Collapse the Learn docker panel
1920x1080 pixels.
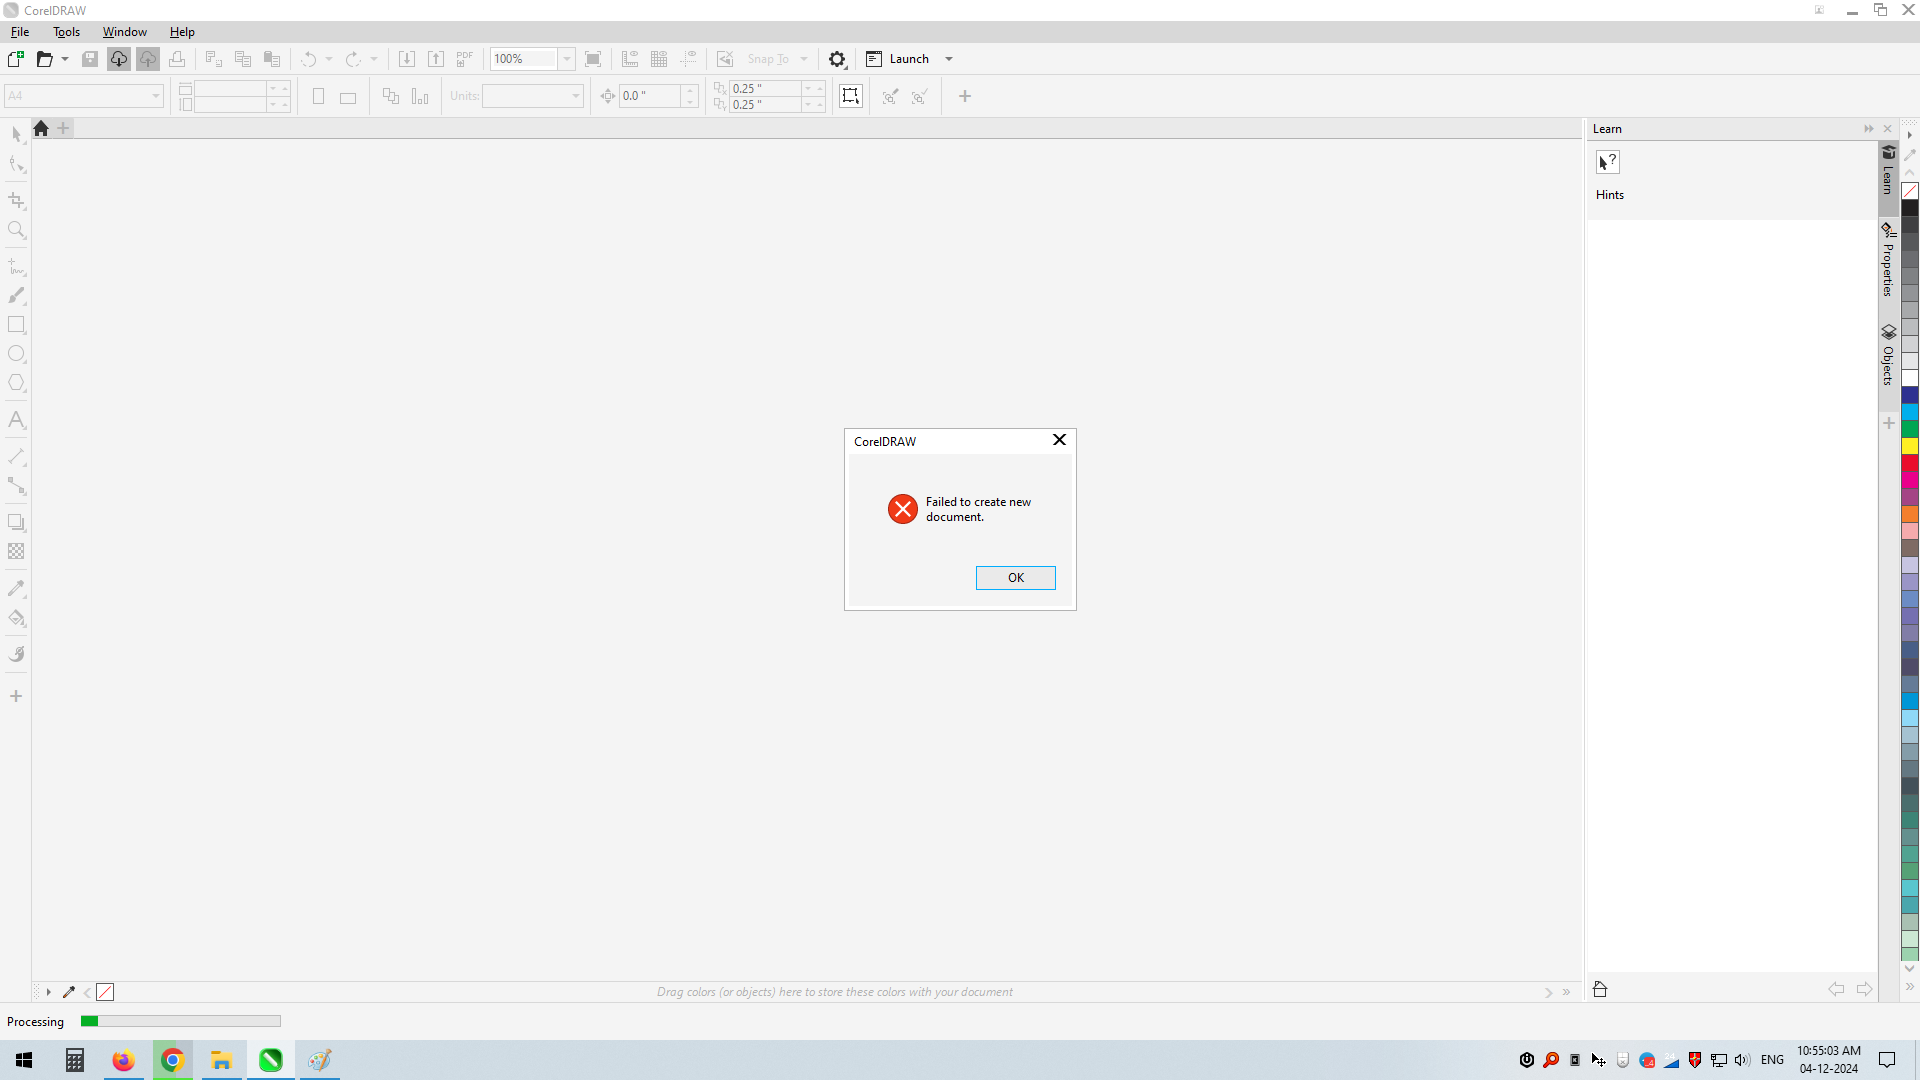[1868, 129]
